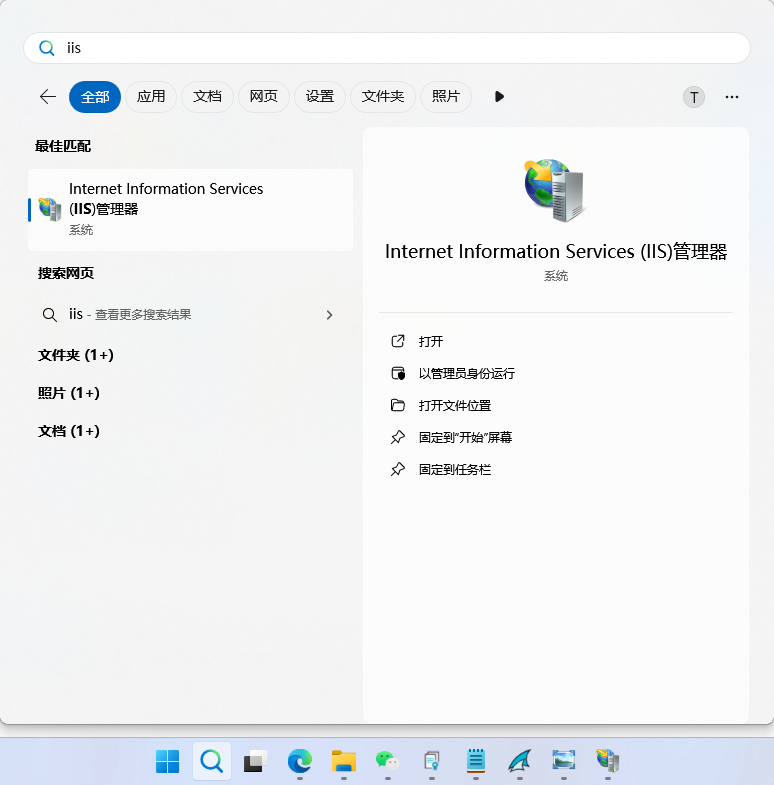Screen dimensions: 774x785
Task: Expand the 文件夹 (1+) group
Action: tap(76, 355)
